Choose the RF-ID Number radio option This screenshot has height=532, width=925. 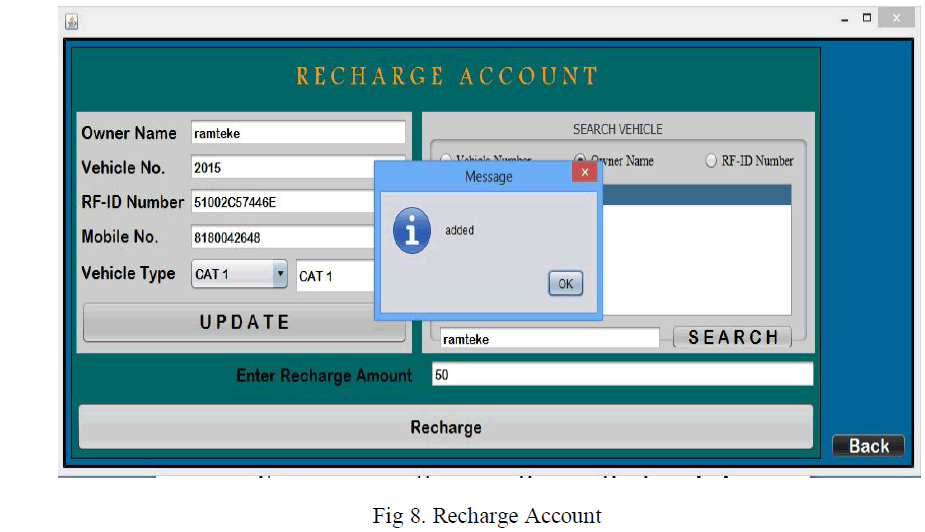712,160
